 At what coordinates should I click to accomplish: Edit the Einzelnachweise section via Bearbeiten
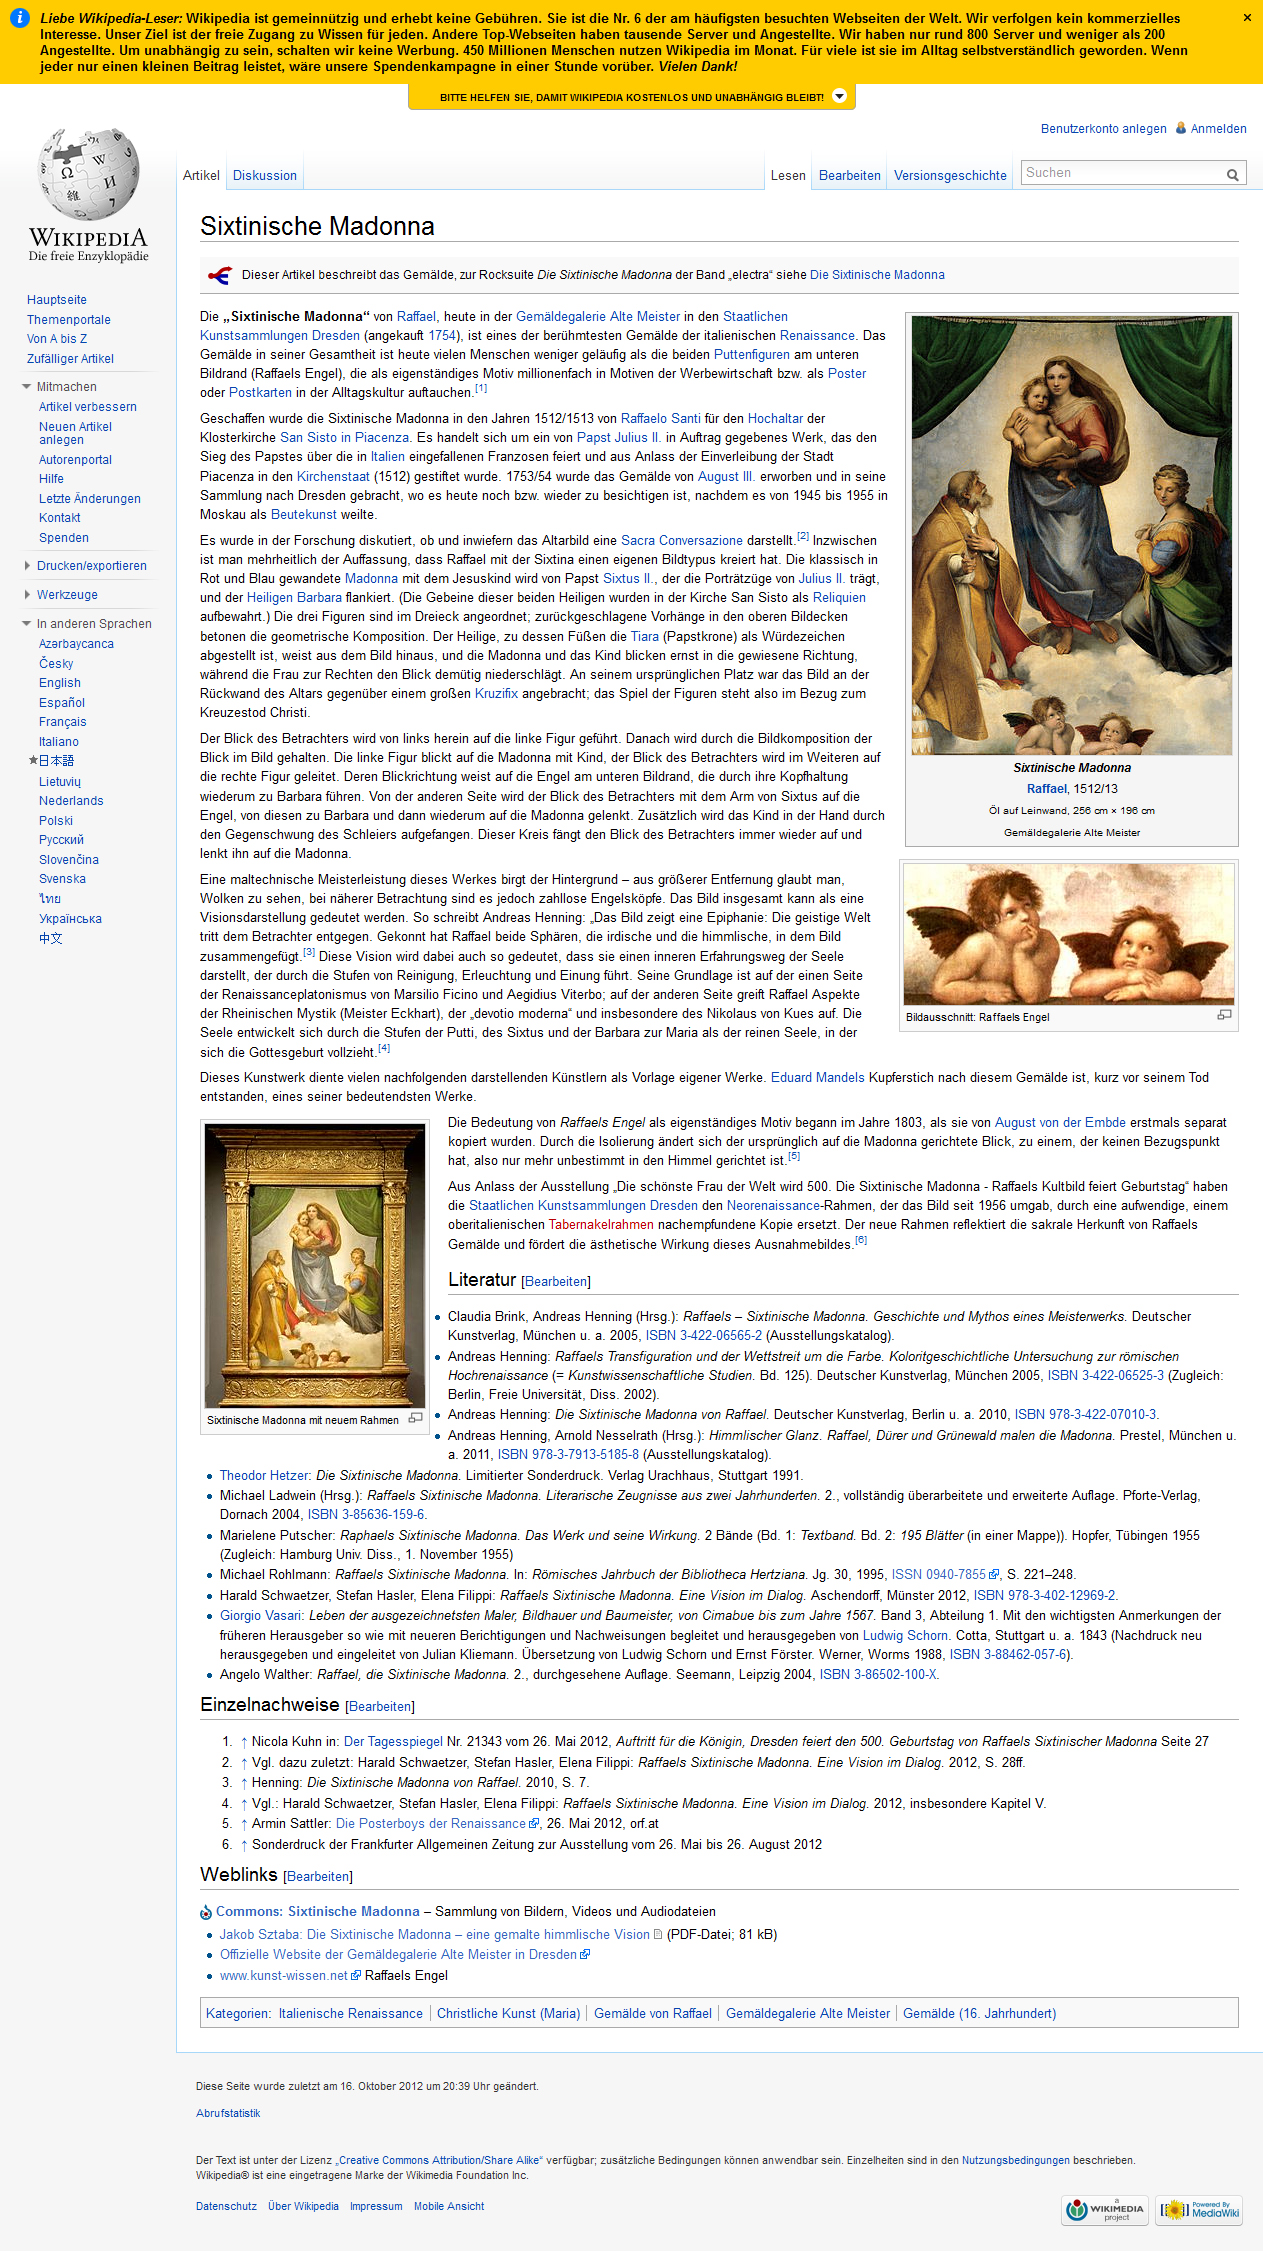point(380,1707)
